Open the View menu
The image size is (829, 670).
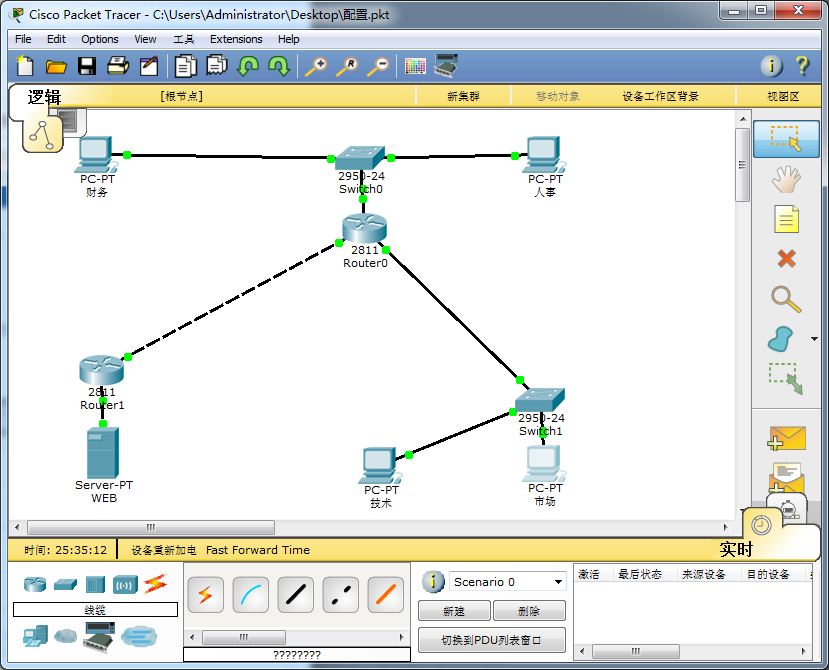[x=145, y=39]
